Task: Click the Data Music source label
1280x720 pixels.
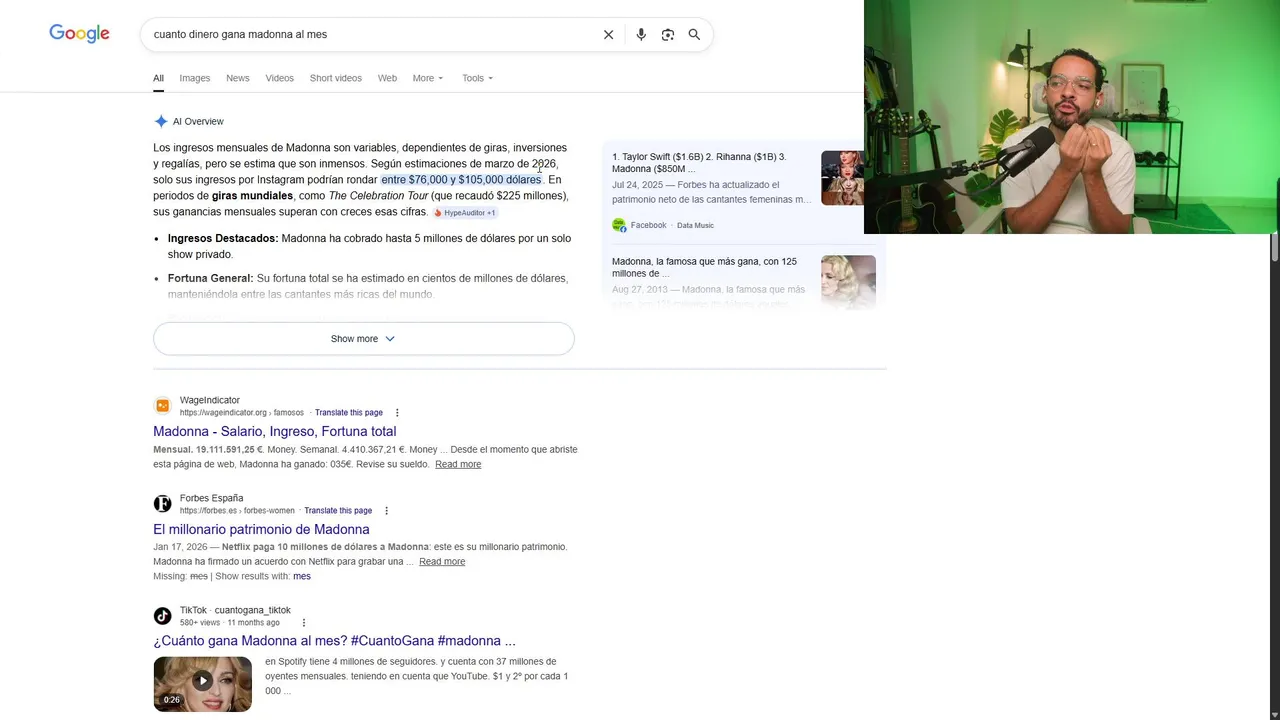Action: 695,226
